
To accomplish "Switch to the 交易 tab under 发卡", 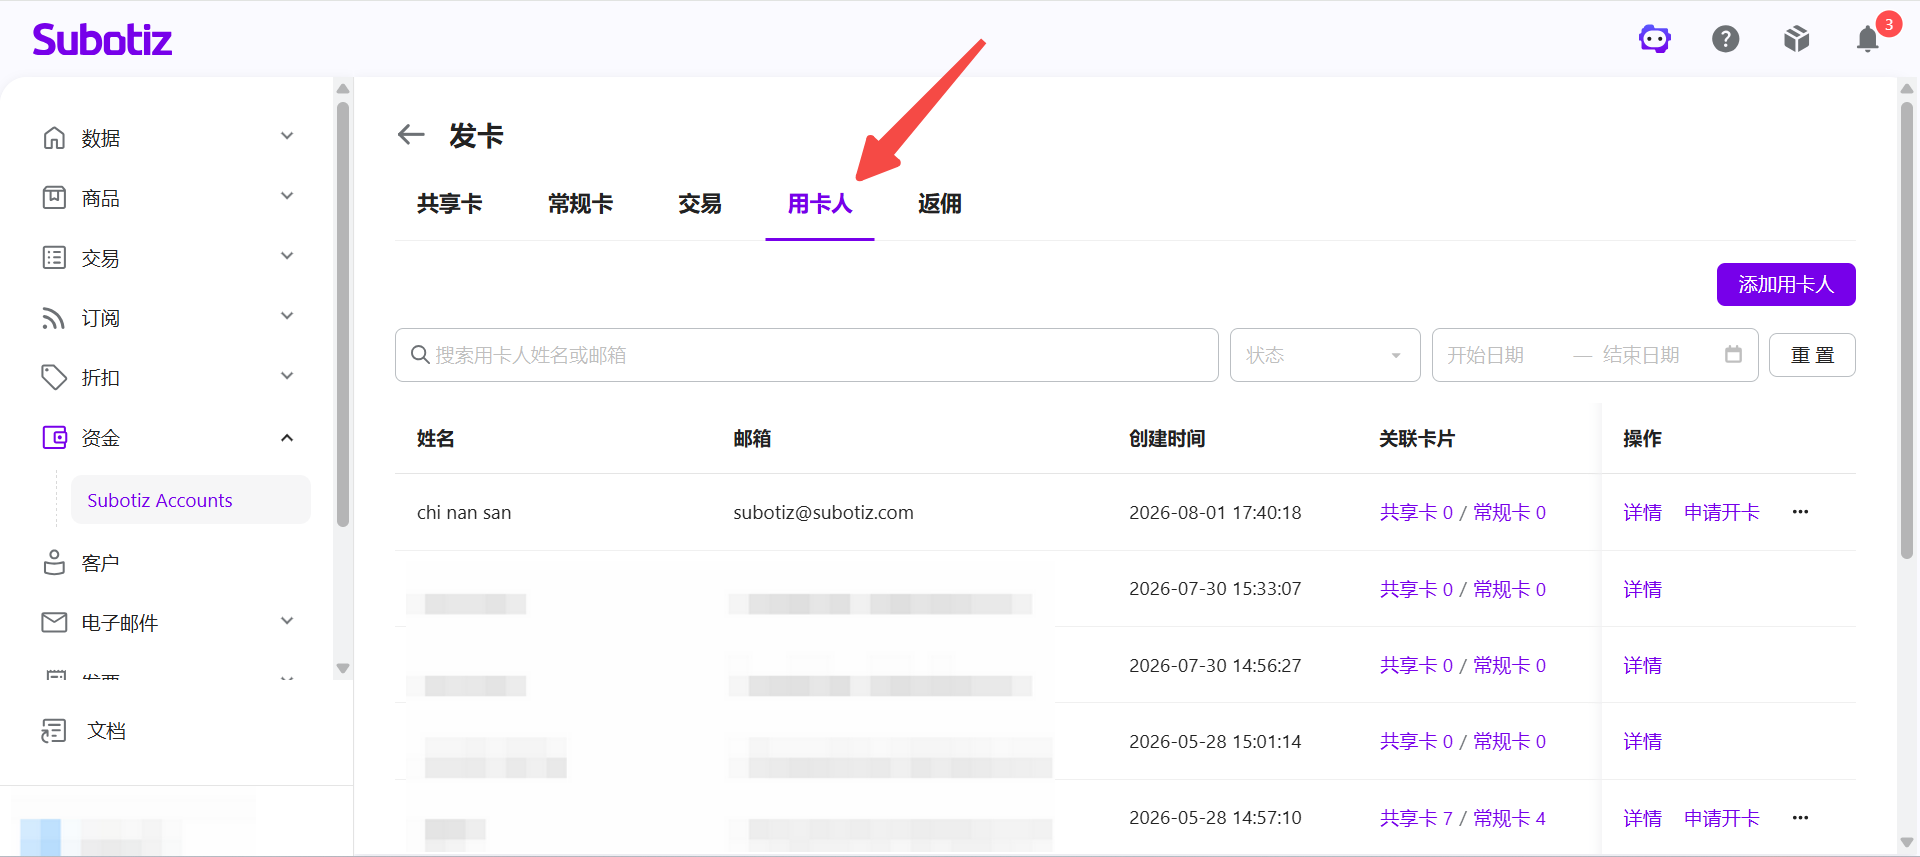I will tap(700, 204).
